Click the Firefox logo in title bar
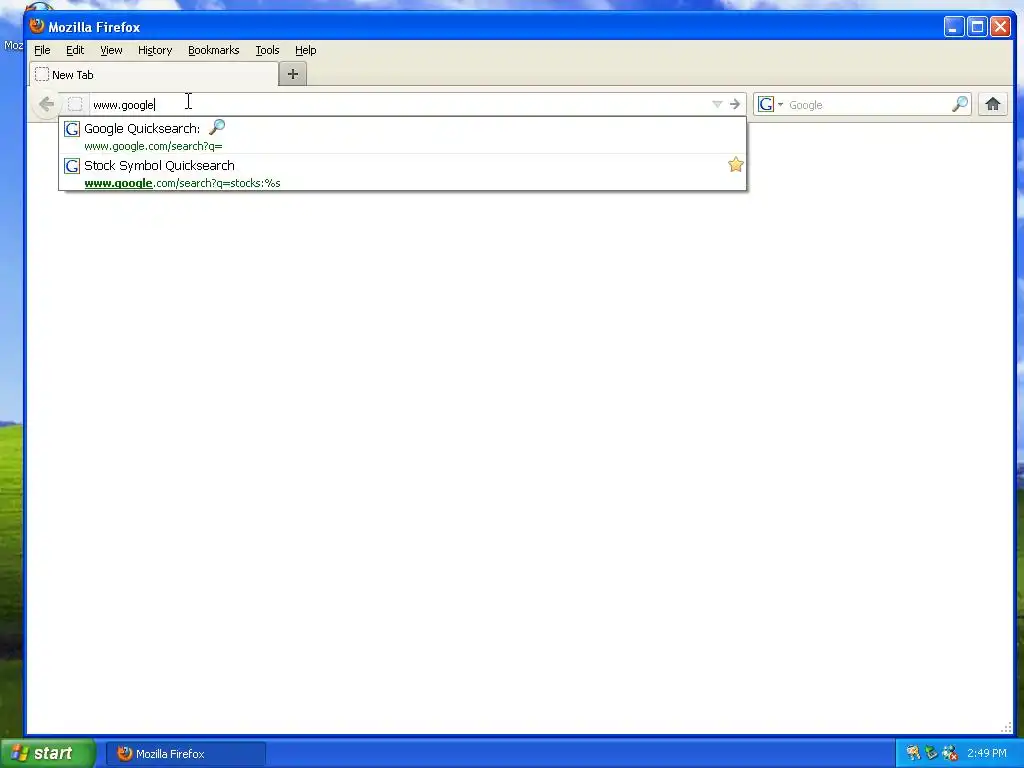This screenshot has width=1024, height=768. click(37, 26)
